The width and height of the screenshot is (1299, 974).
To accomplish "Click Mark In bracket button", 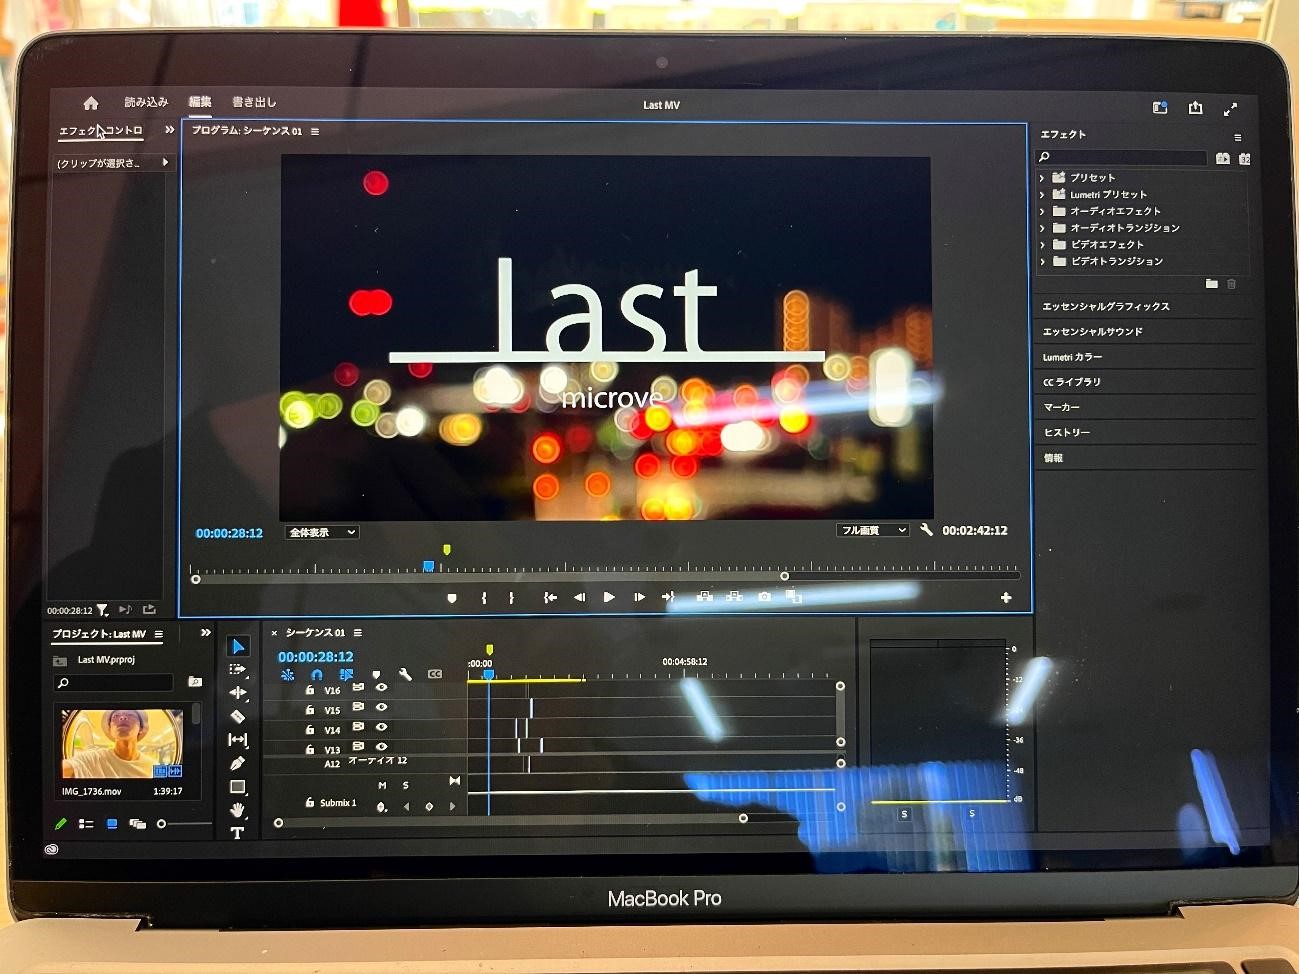I will pos(484,598).
